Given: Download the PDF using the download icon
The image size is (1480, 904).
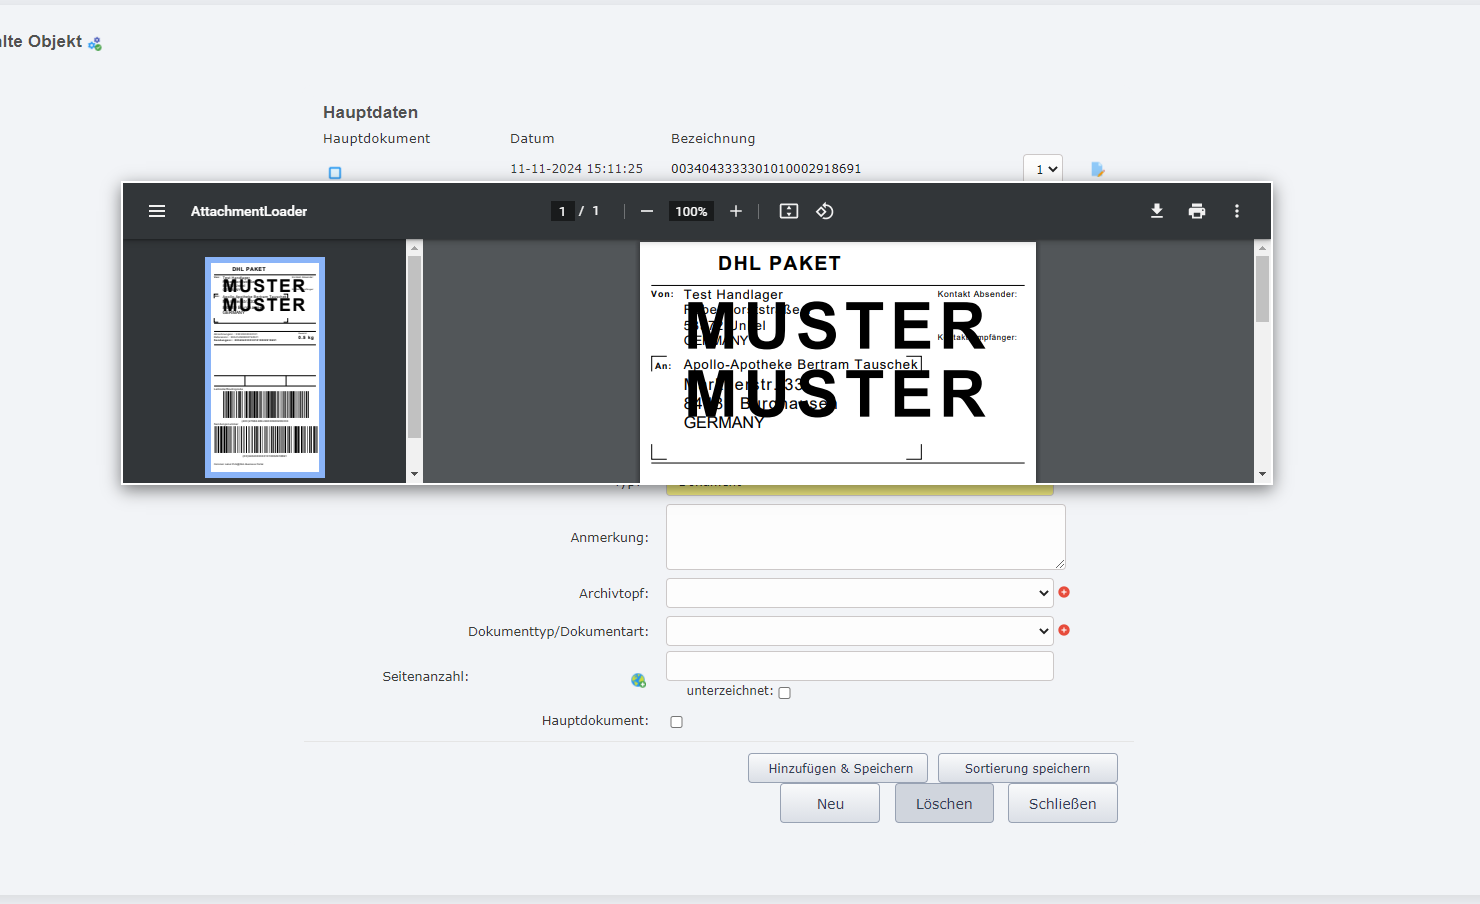Looking at the screenshot, I should [1157, 211].
